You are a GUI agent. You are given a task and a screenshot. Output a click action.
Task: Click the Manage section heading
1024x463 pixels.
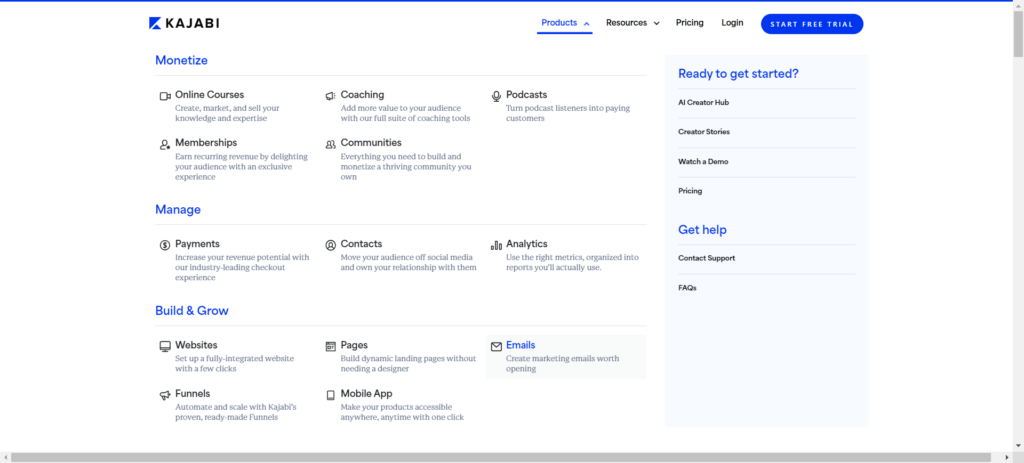click(178, 210)
